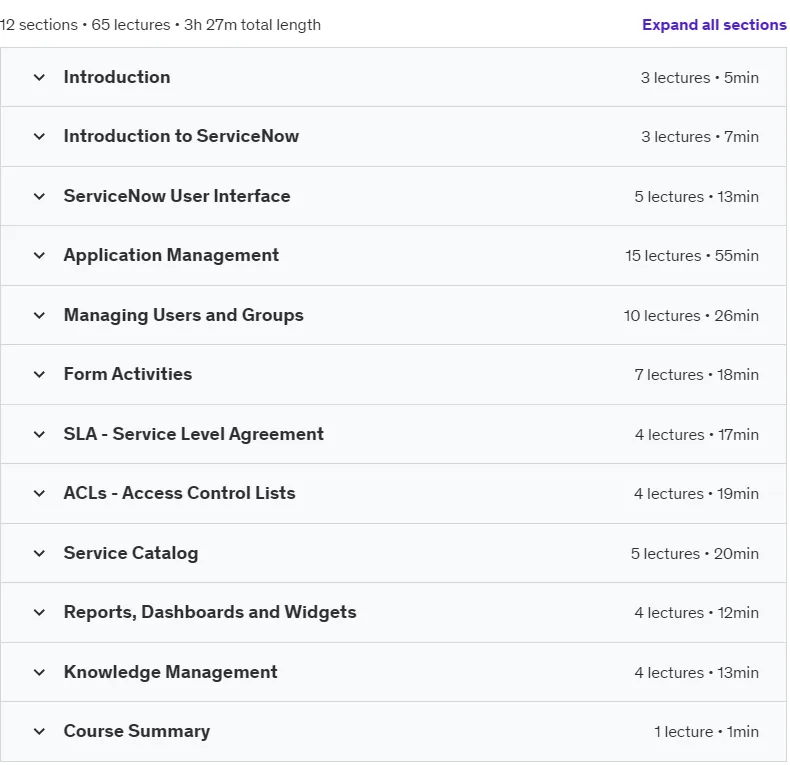
Task: Open Managing Users and Groups title
Action: tap(183, 315)
